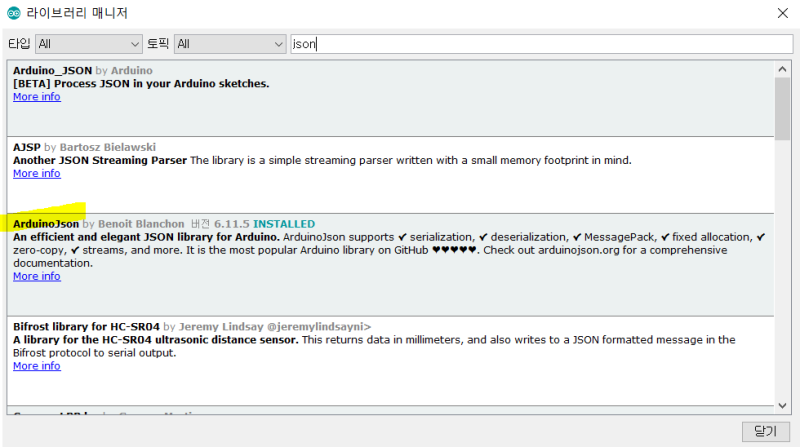Screen dimensions: 800x447
Task: Click An efficient and elegant JSON description
Action: [x=146, y=237]
